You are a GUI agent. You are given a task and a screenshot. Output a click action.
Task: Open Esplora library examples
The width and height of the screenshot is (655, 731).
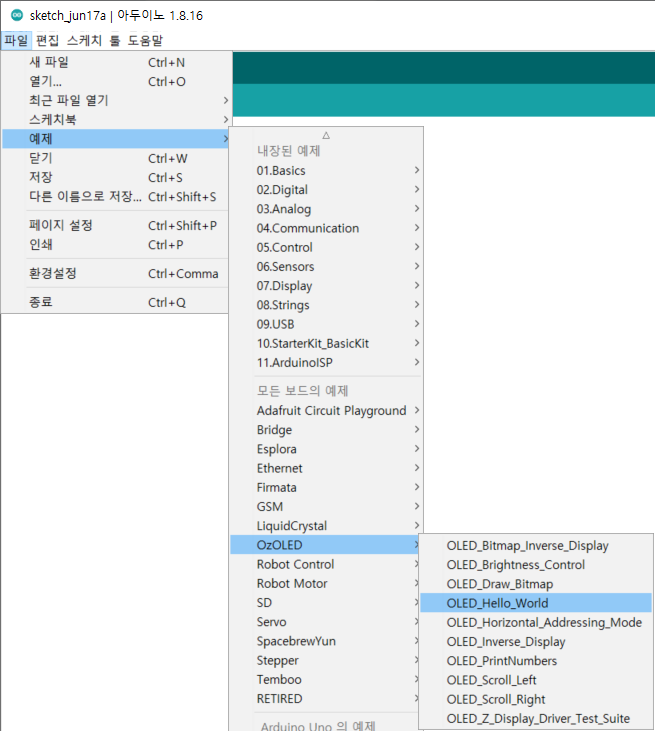tap(326, 448)
